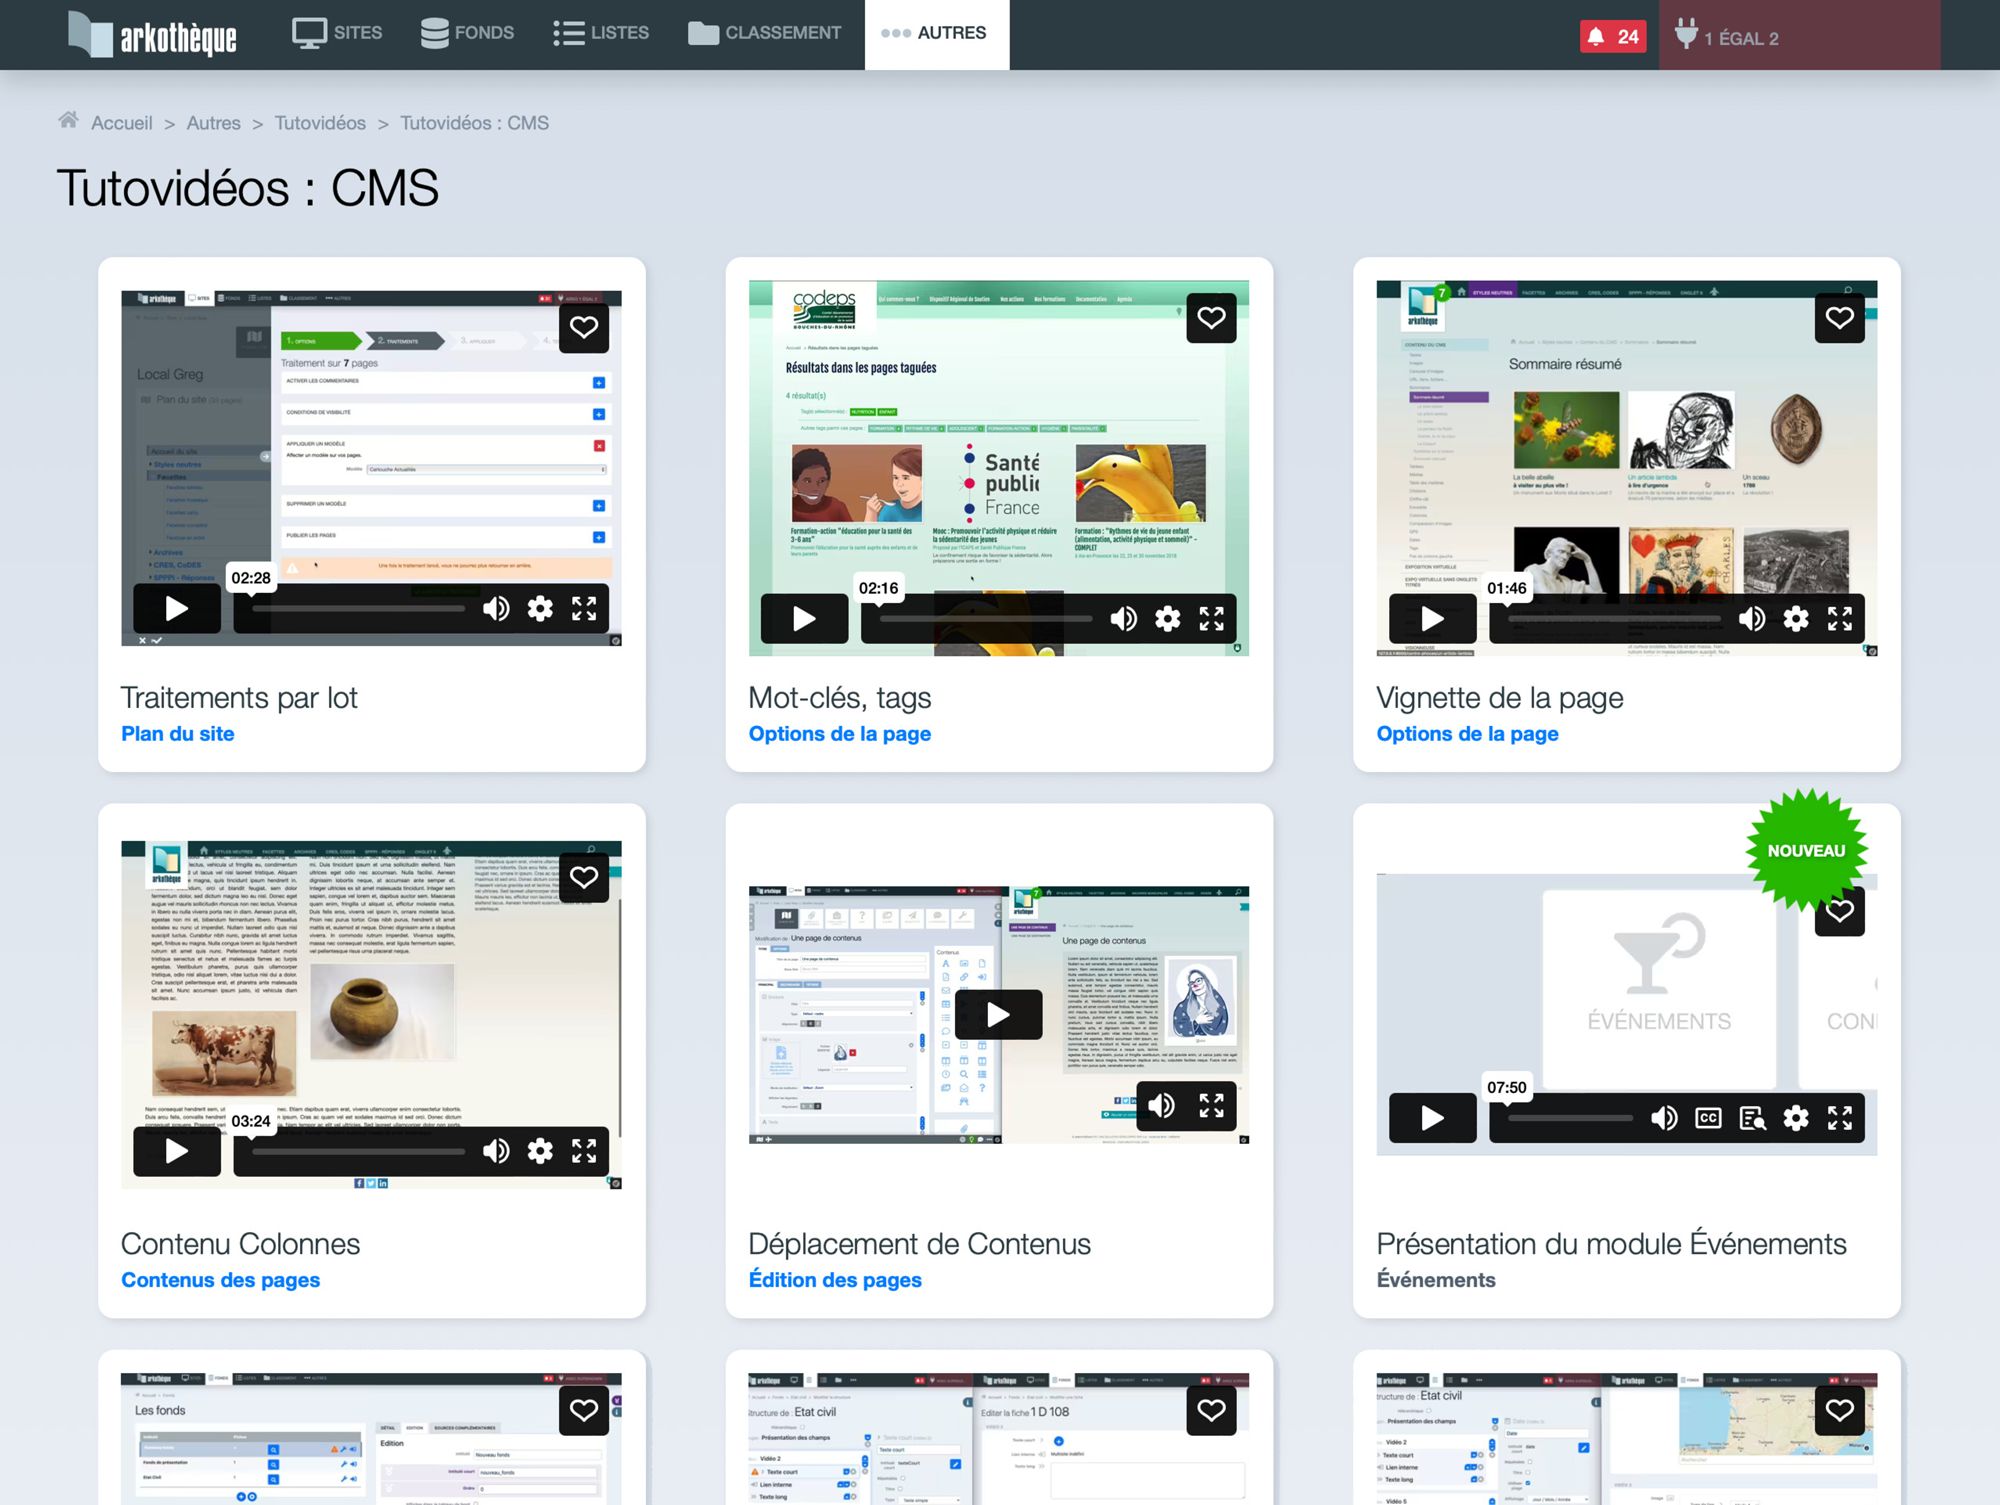Viewport: 2000px width, 1505px height.
Task: Open settings gear on Mot-clés video
Action: click(1167, 619)
